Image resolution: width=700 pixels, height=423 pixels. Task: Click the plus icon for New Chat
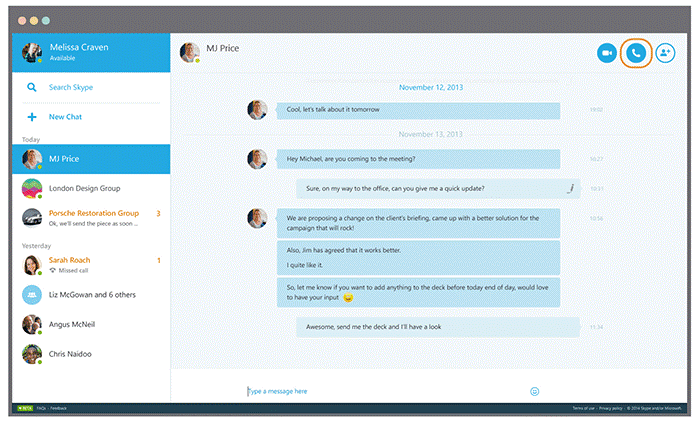pos(32,117)
